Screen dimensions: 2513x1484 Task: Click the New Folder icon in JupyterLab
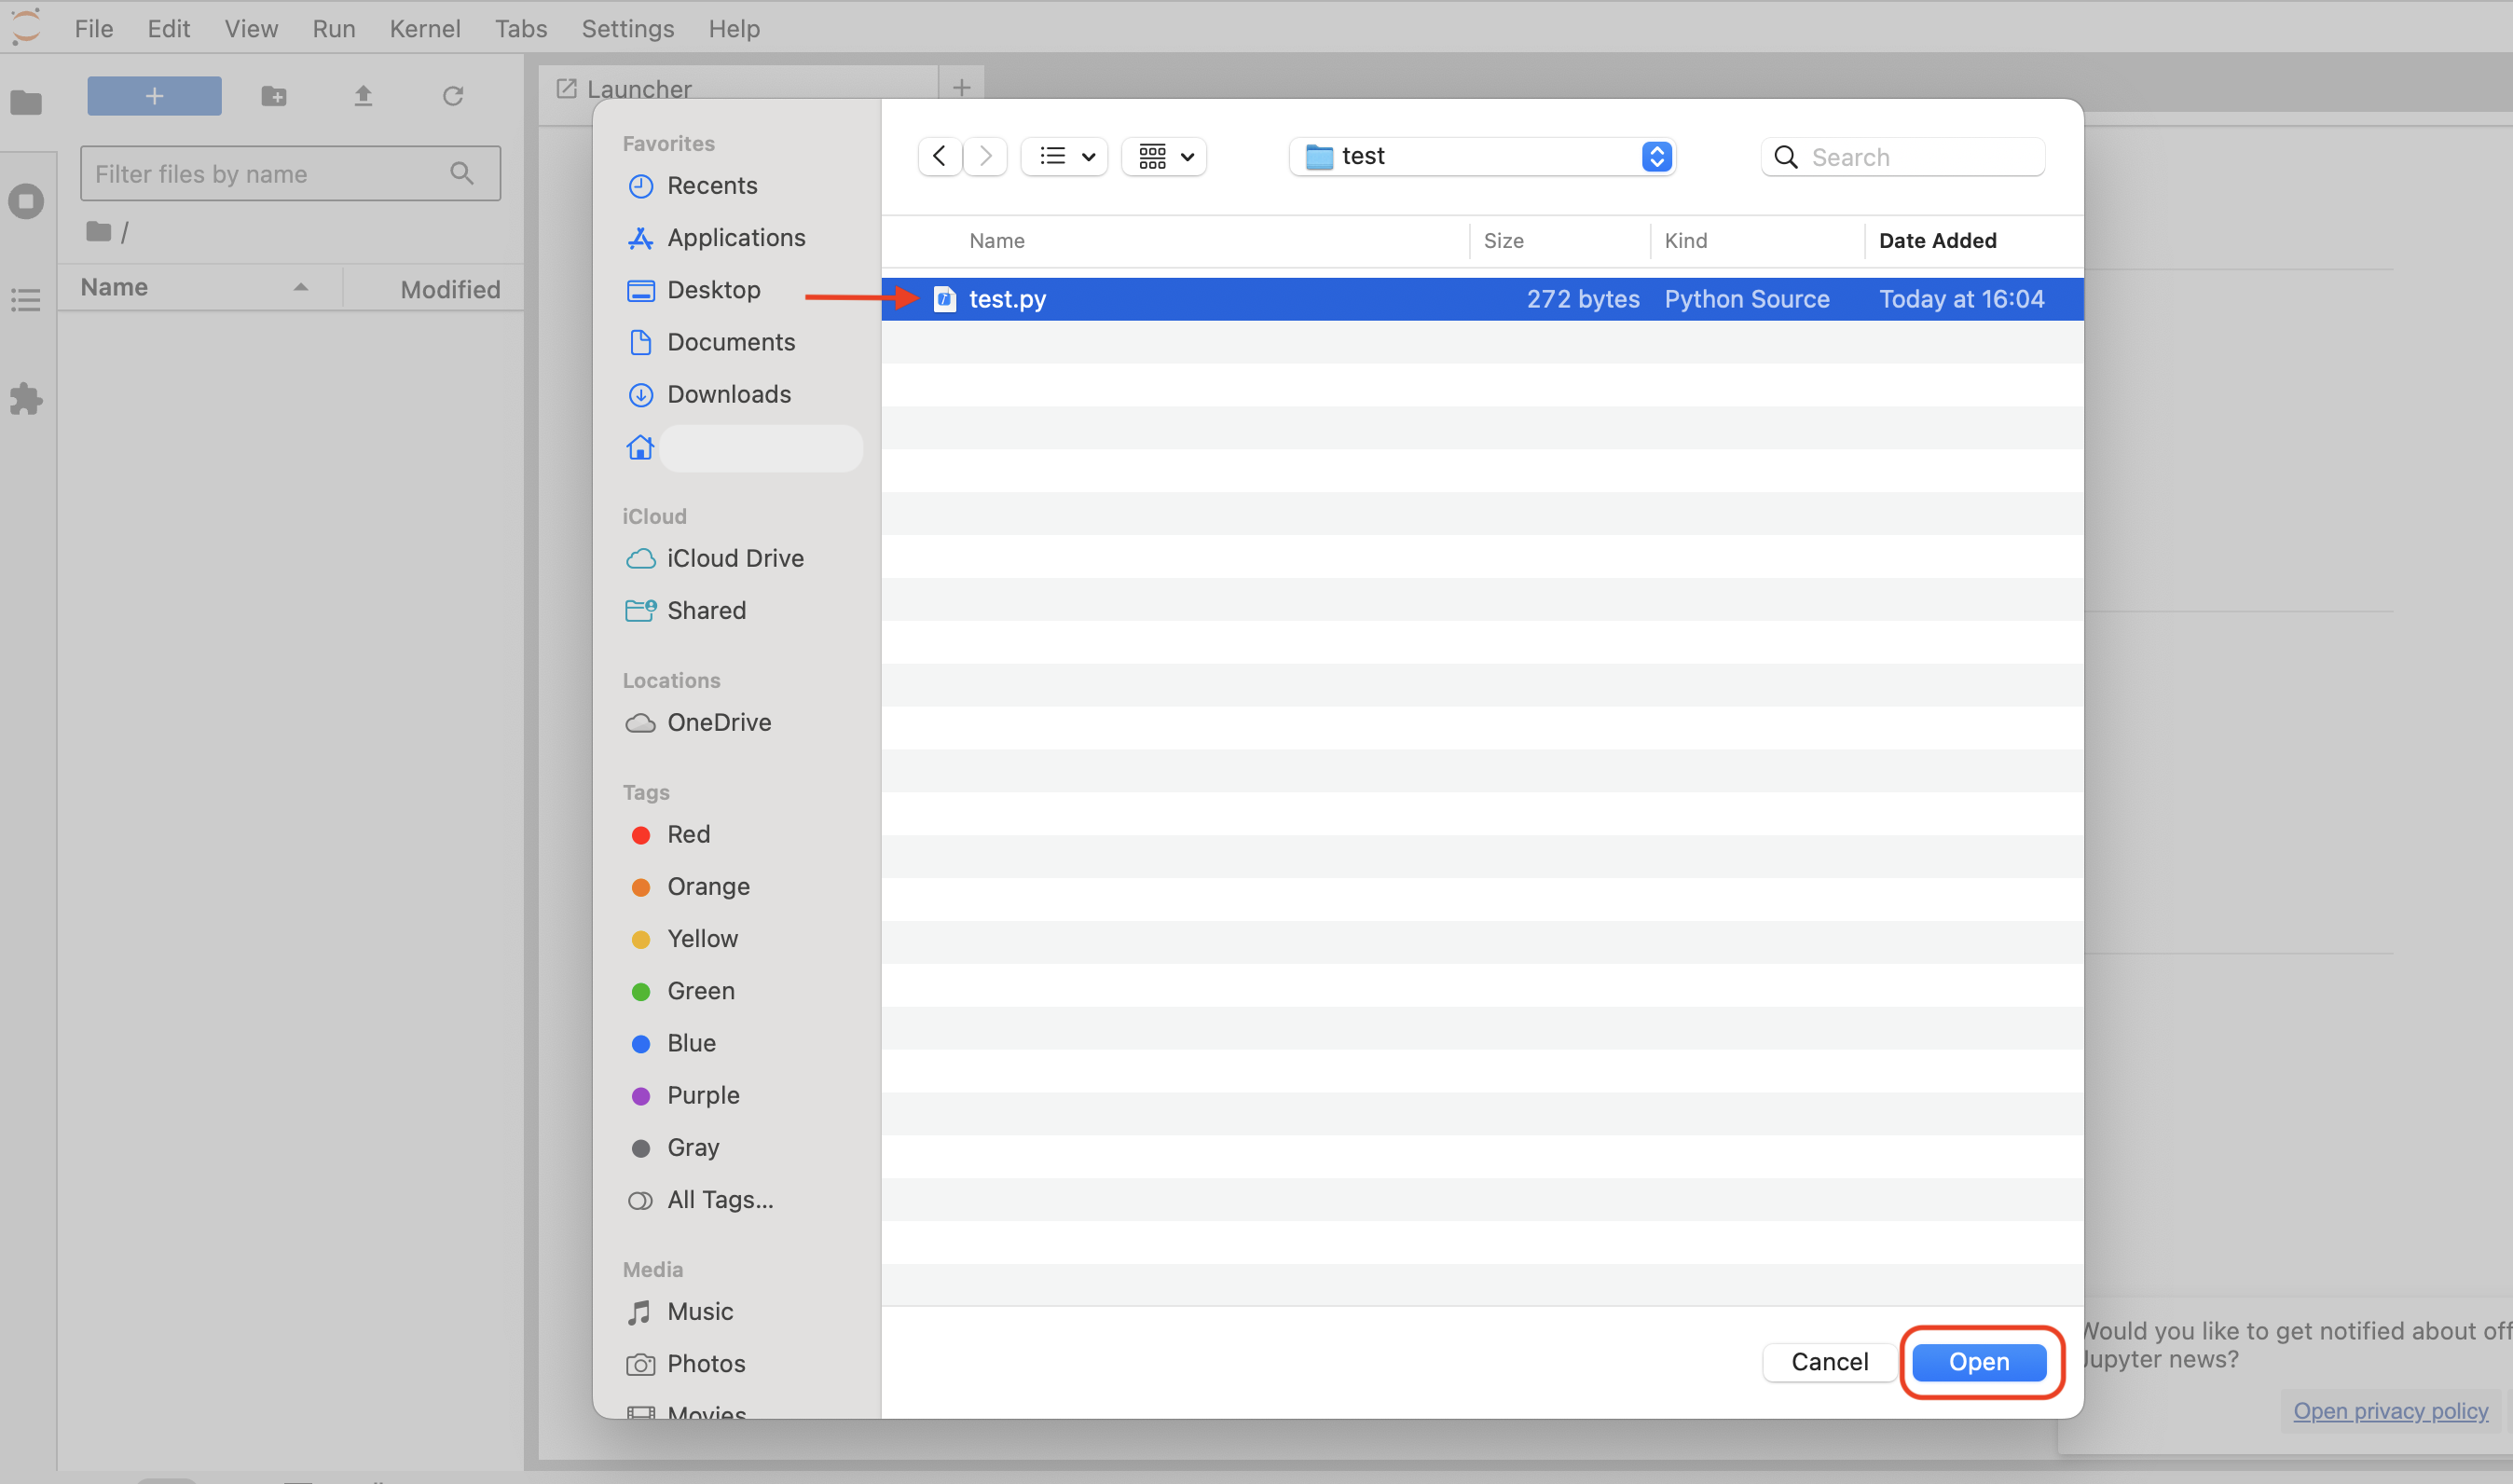[274, 96]
